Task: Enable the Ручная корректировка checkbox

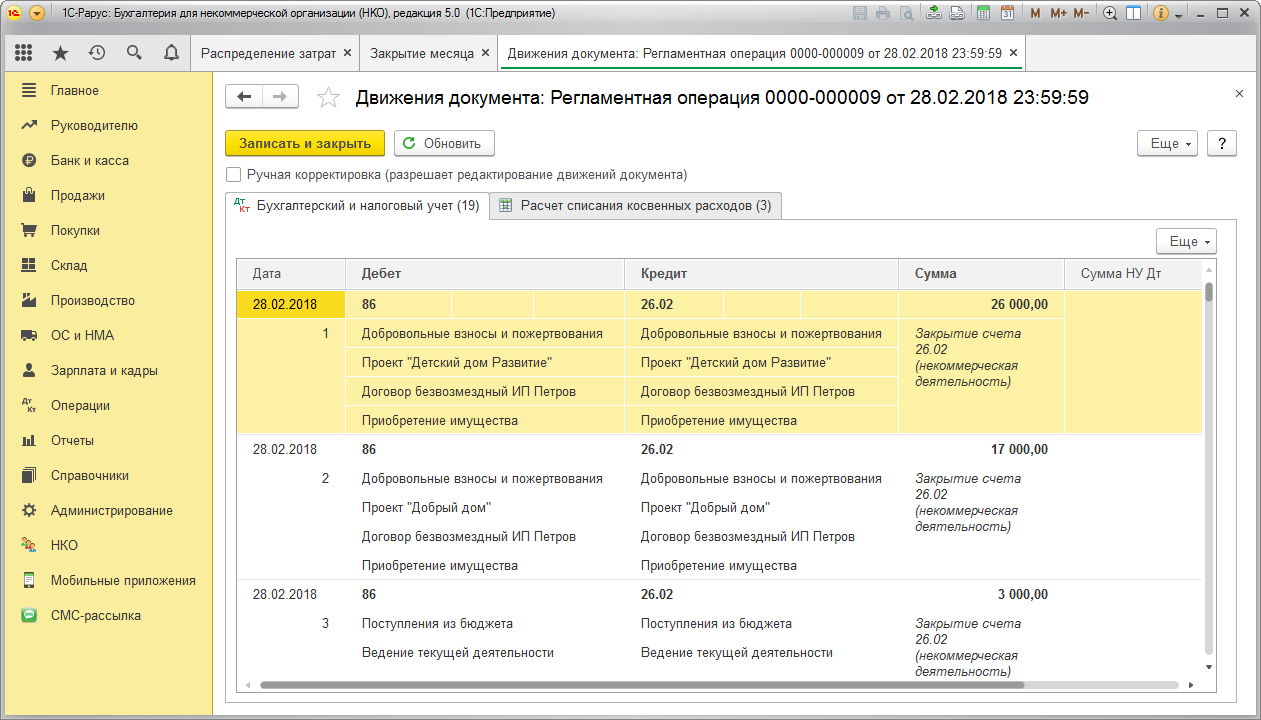Action: 234,174
